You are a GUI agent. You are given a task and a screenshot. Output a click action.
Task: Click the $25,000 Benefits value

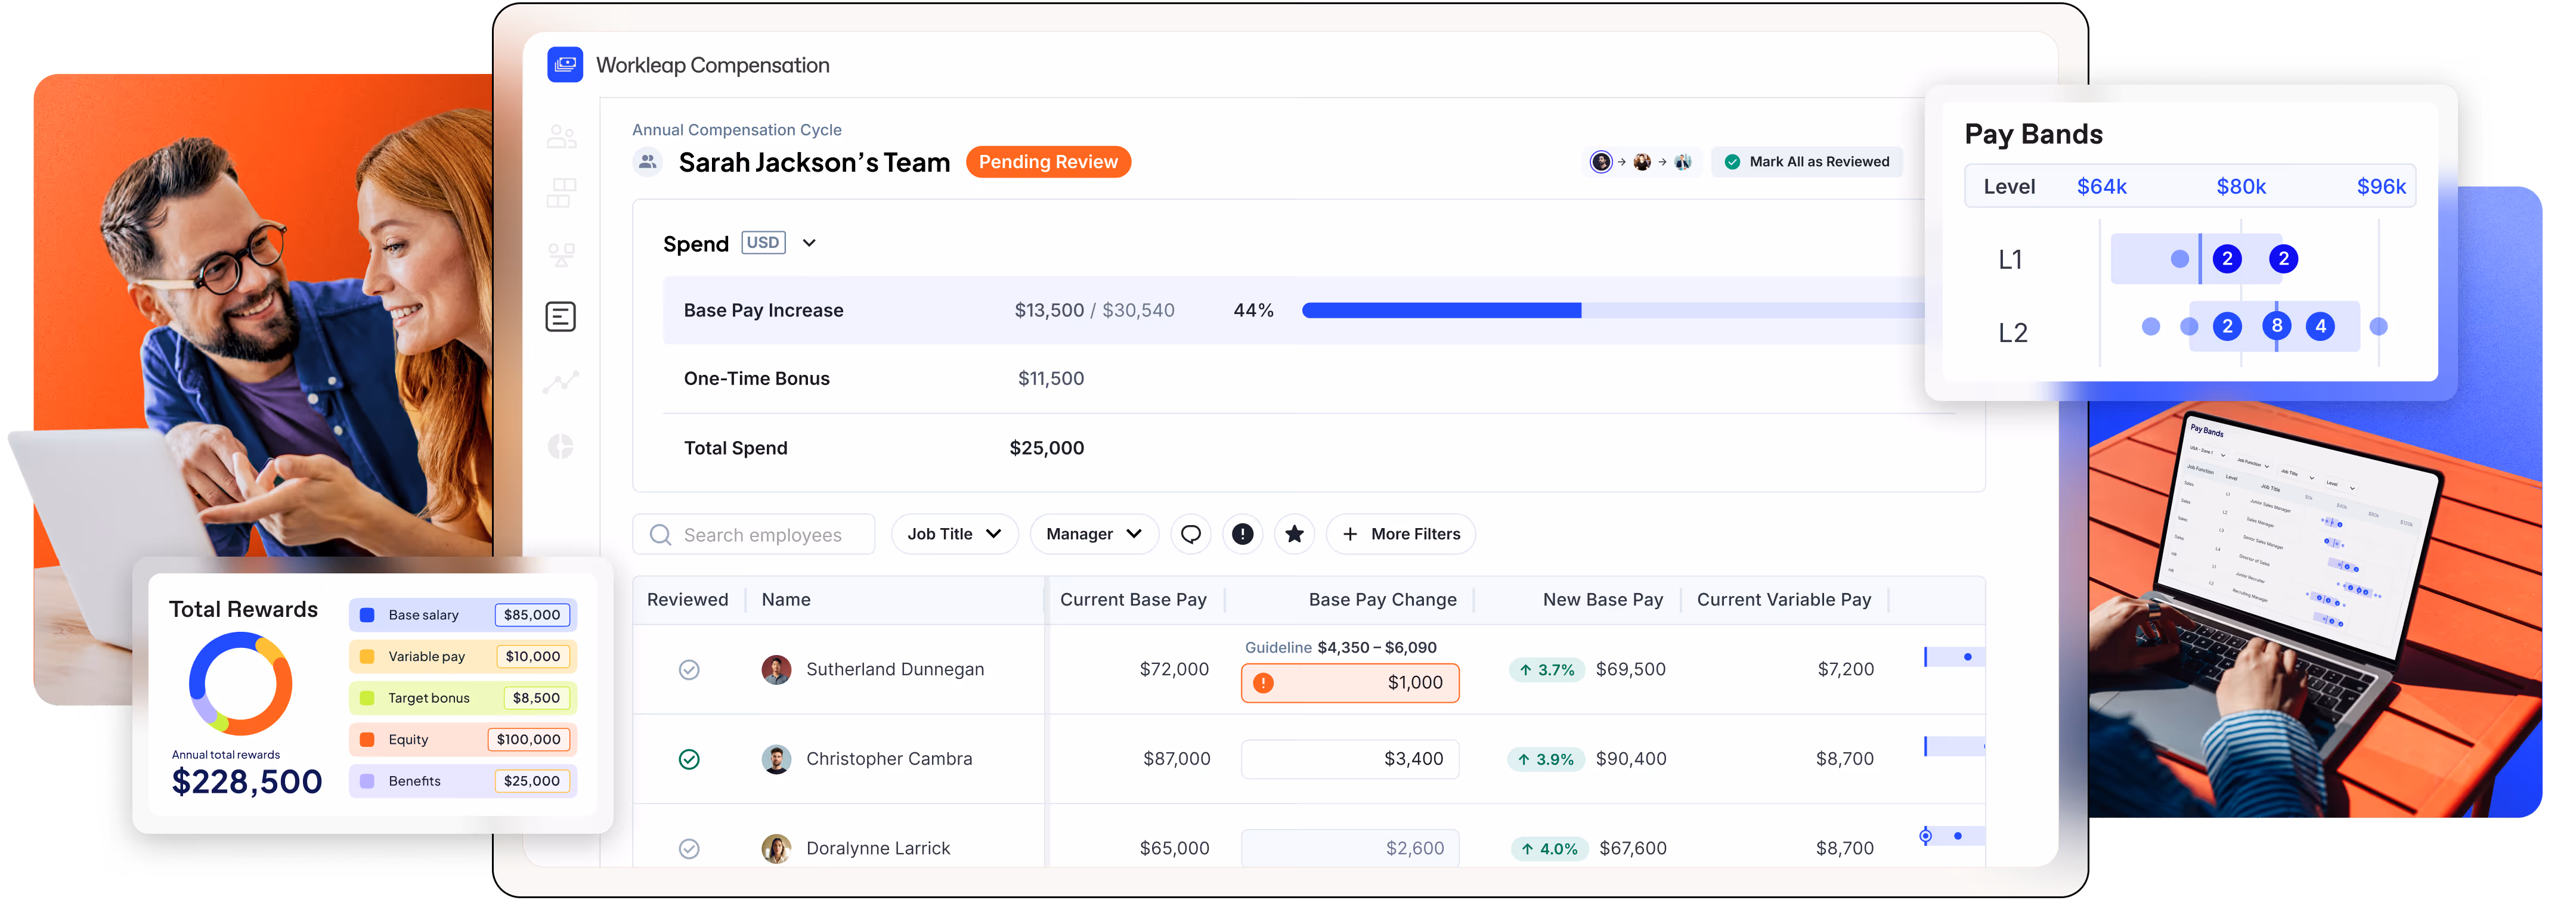532,781
